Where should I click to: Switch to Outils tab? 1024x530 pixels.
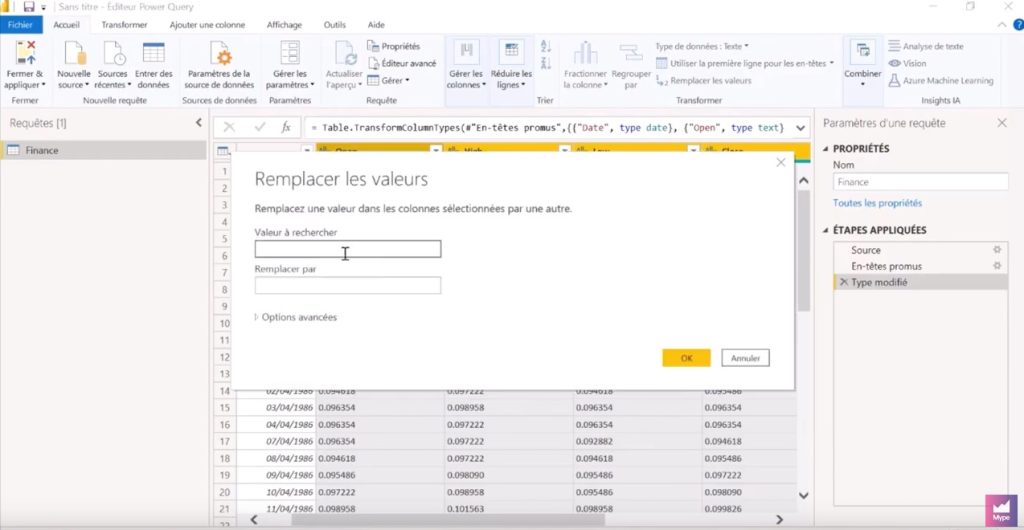(x=334, y=25)
